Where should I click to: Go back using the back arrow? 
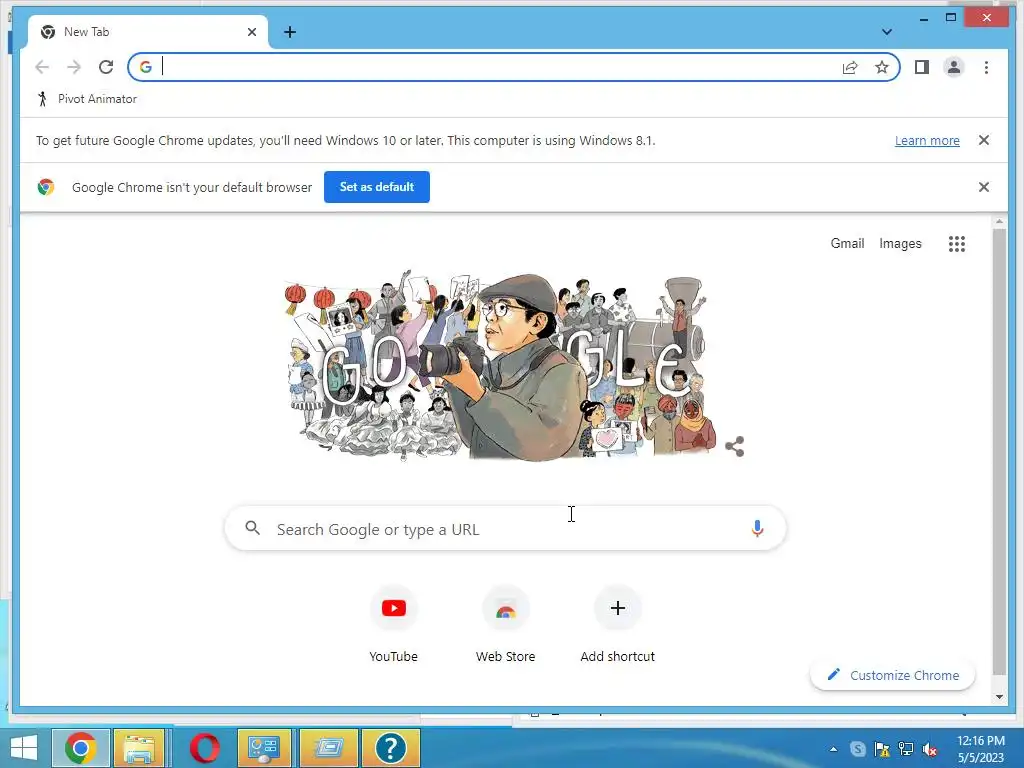pos(42,67)
